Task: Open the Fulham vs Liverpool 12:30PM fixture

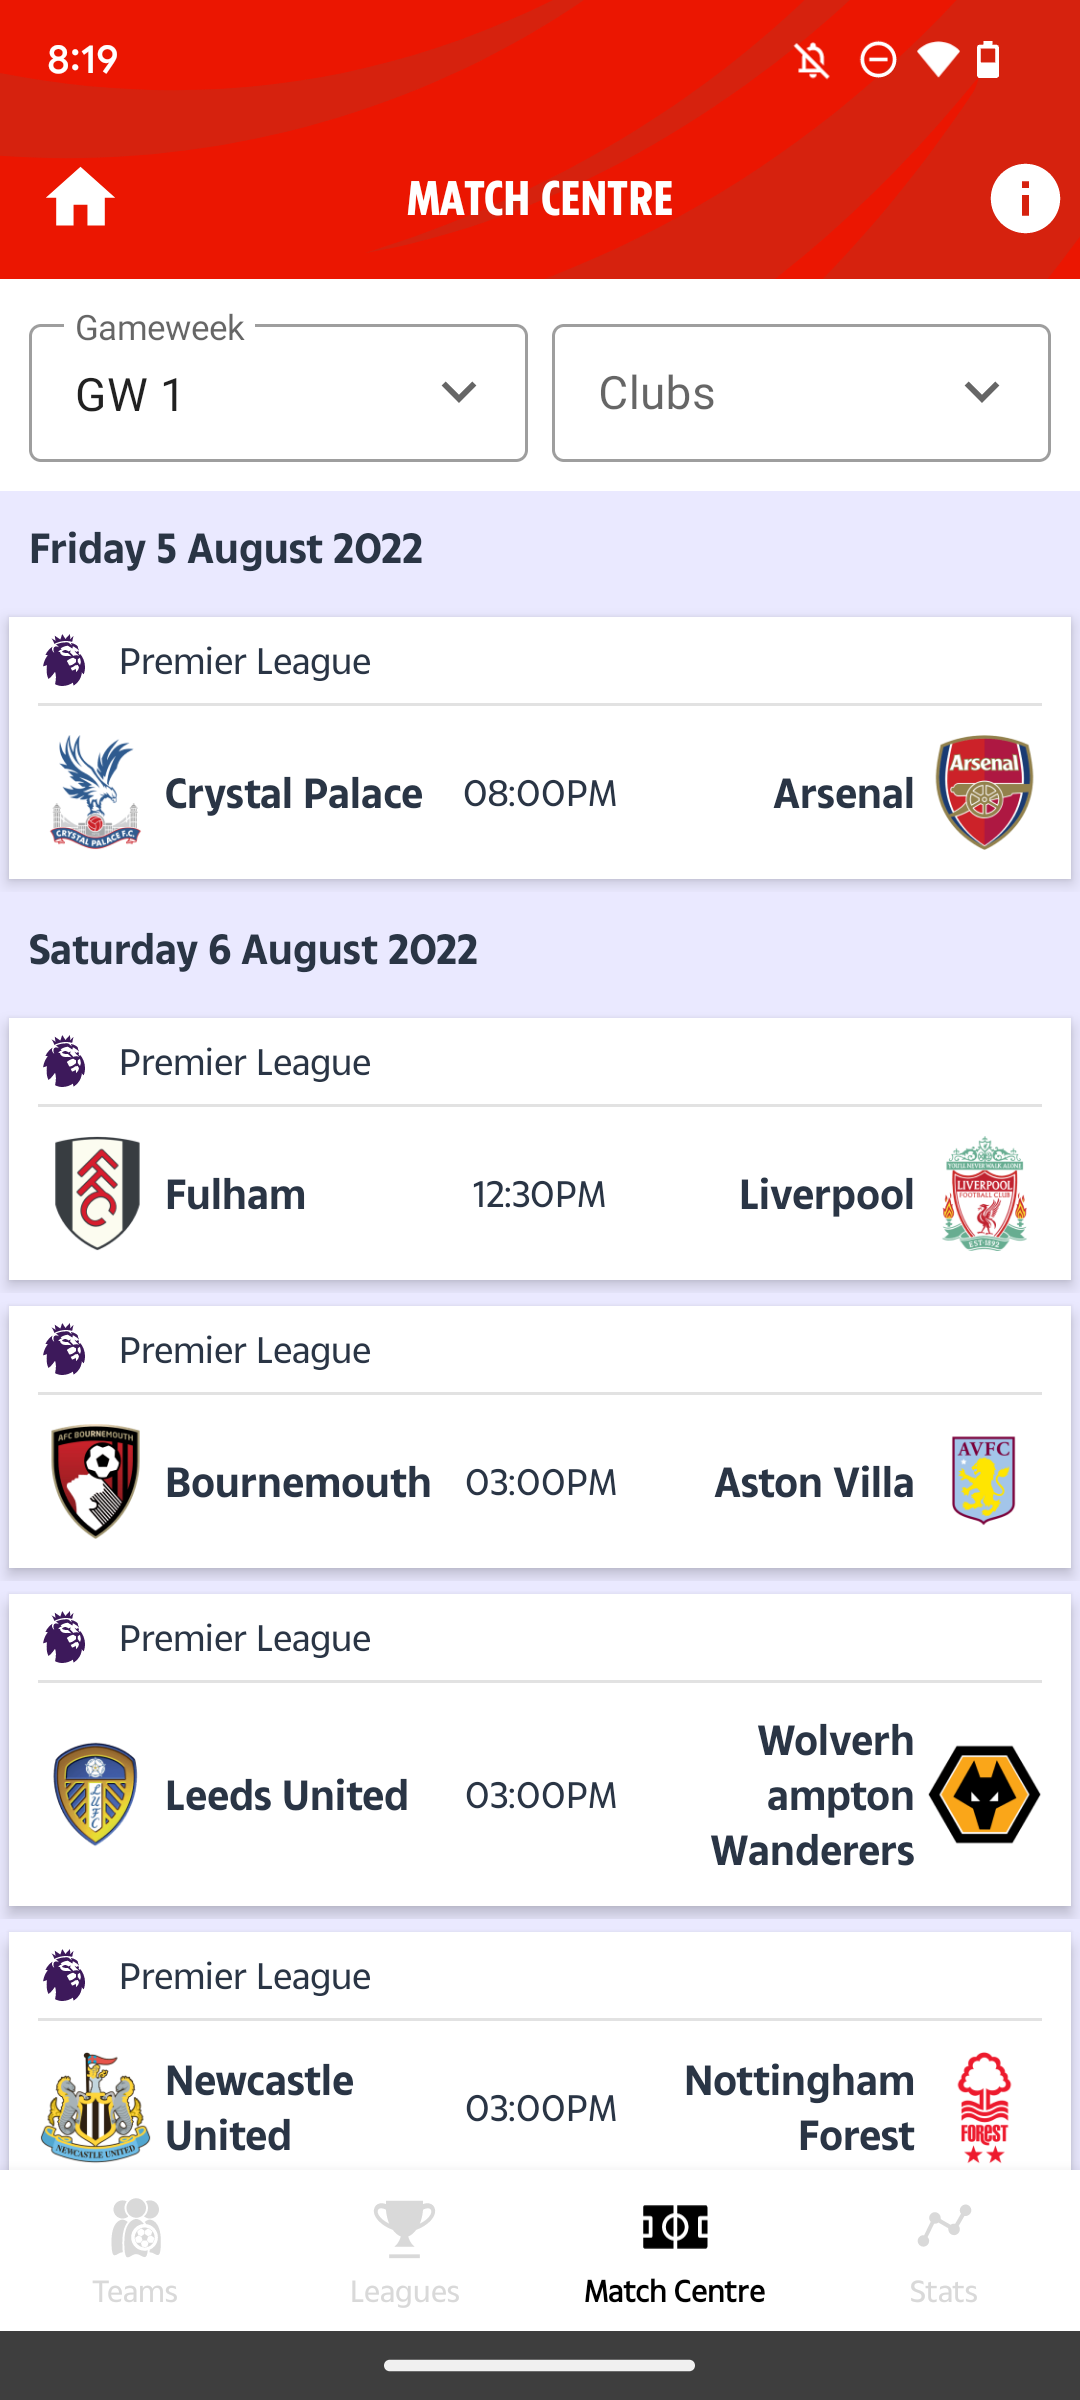Action: click(539, 1194)
